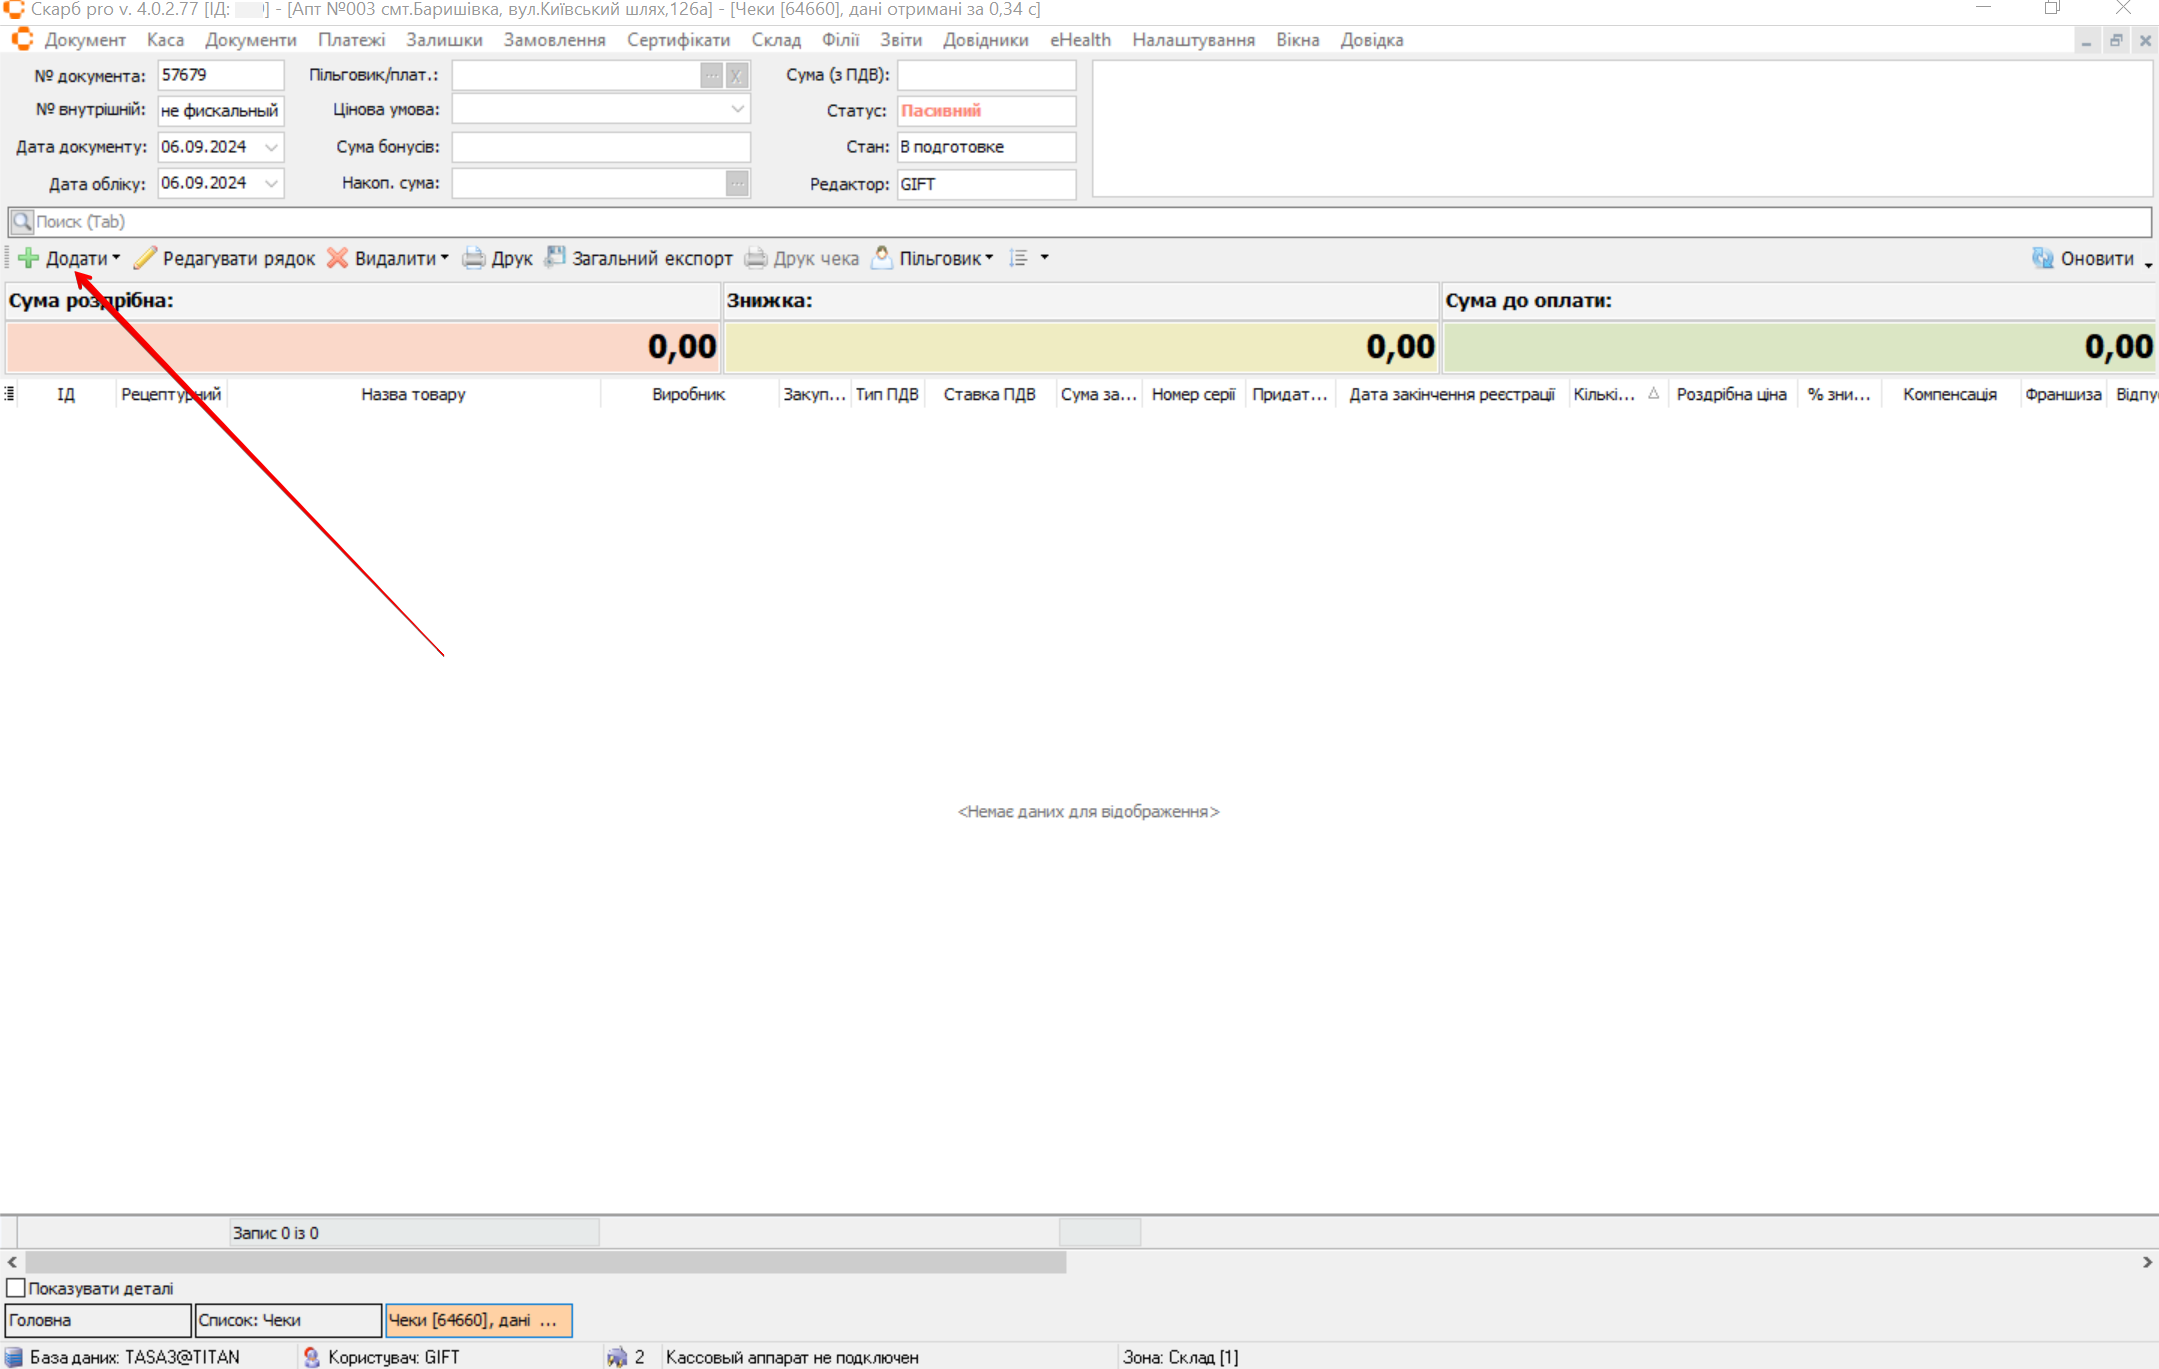Click the green plus Додати icon
Image resolution: width=2159 pixels, height=1369 pixels.
click(29, 258)
